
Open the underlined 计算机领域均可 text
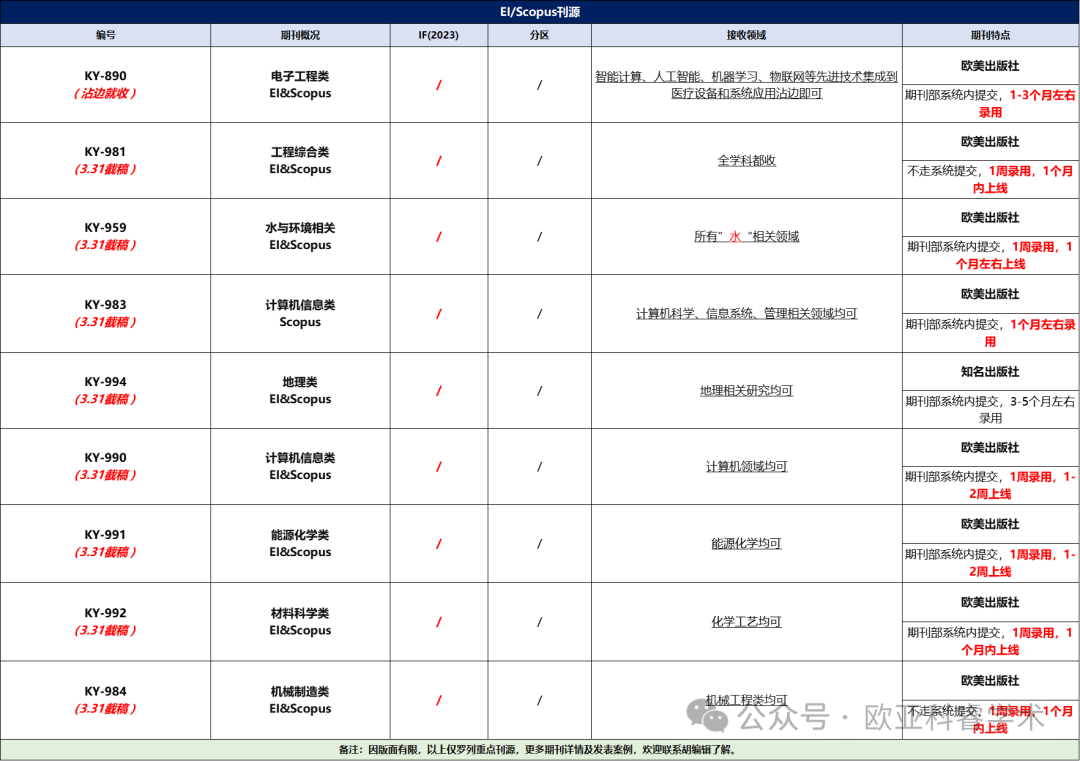[x=747, y=466]
